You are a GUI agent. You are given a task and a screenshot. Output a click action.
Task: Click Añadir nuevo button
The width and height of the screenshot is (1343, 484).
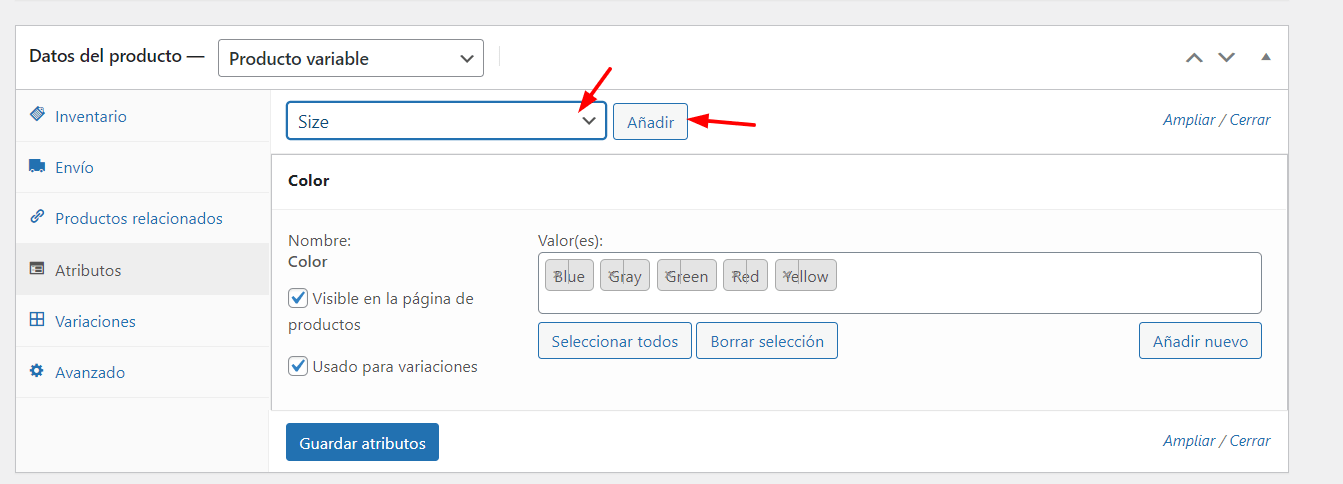[x=1200, y=341]
